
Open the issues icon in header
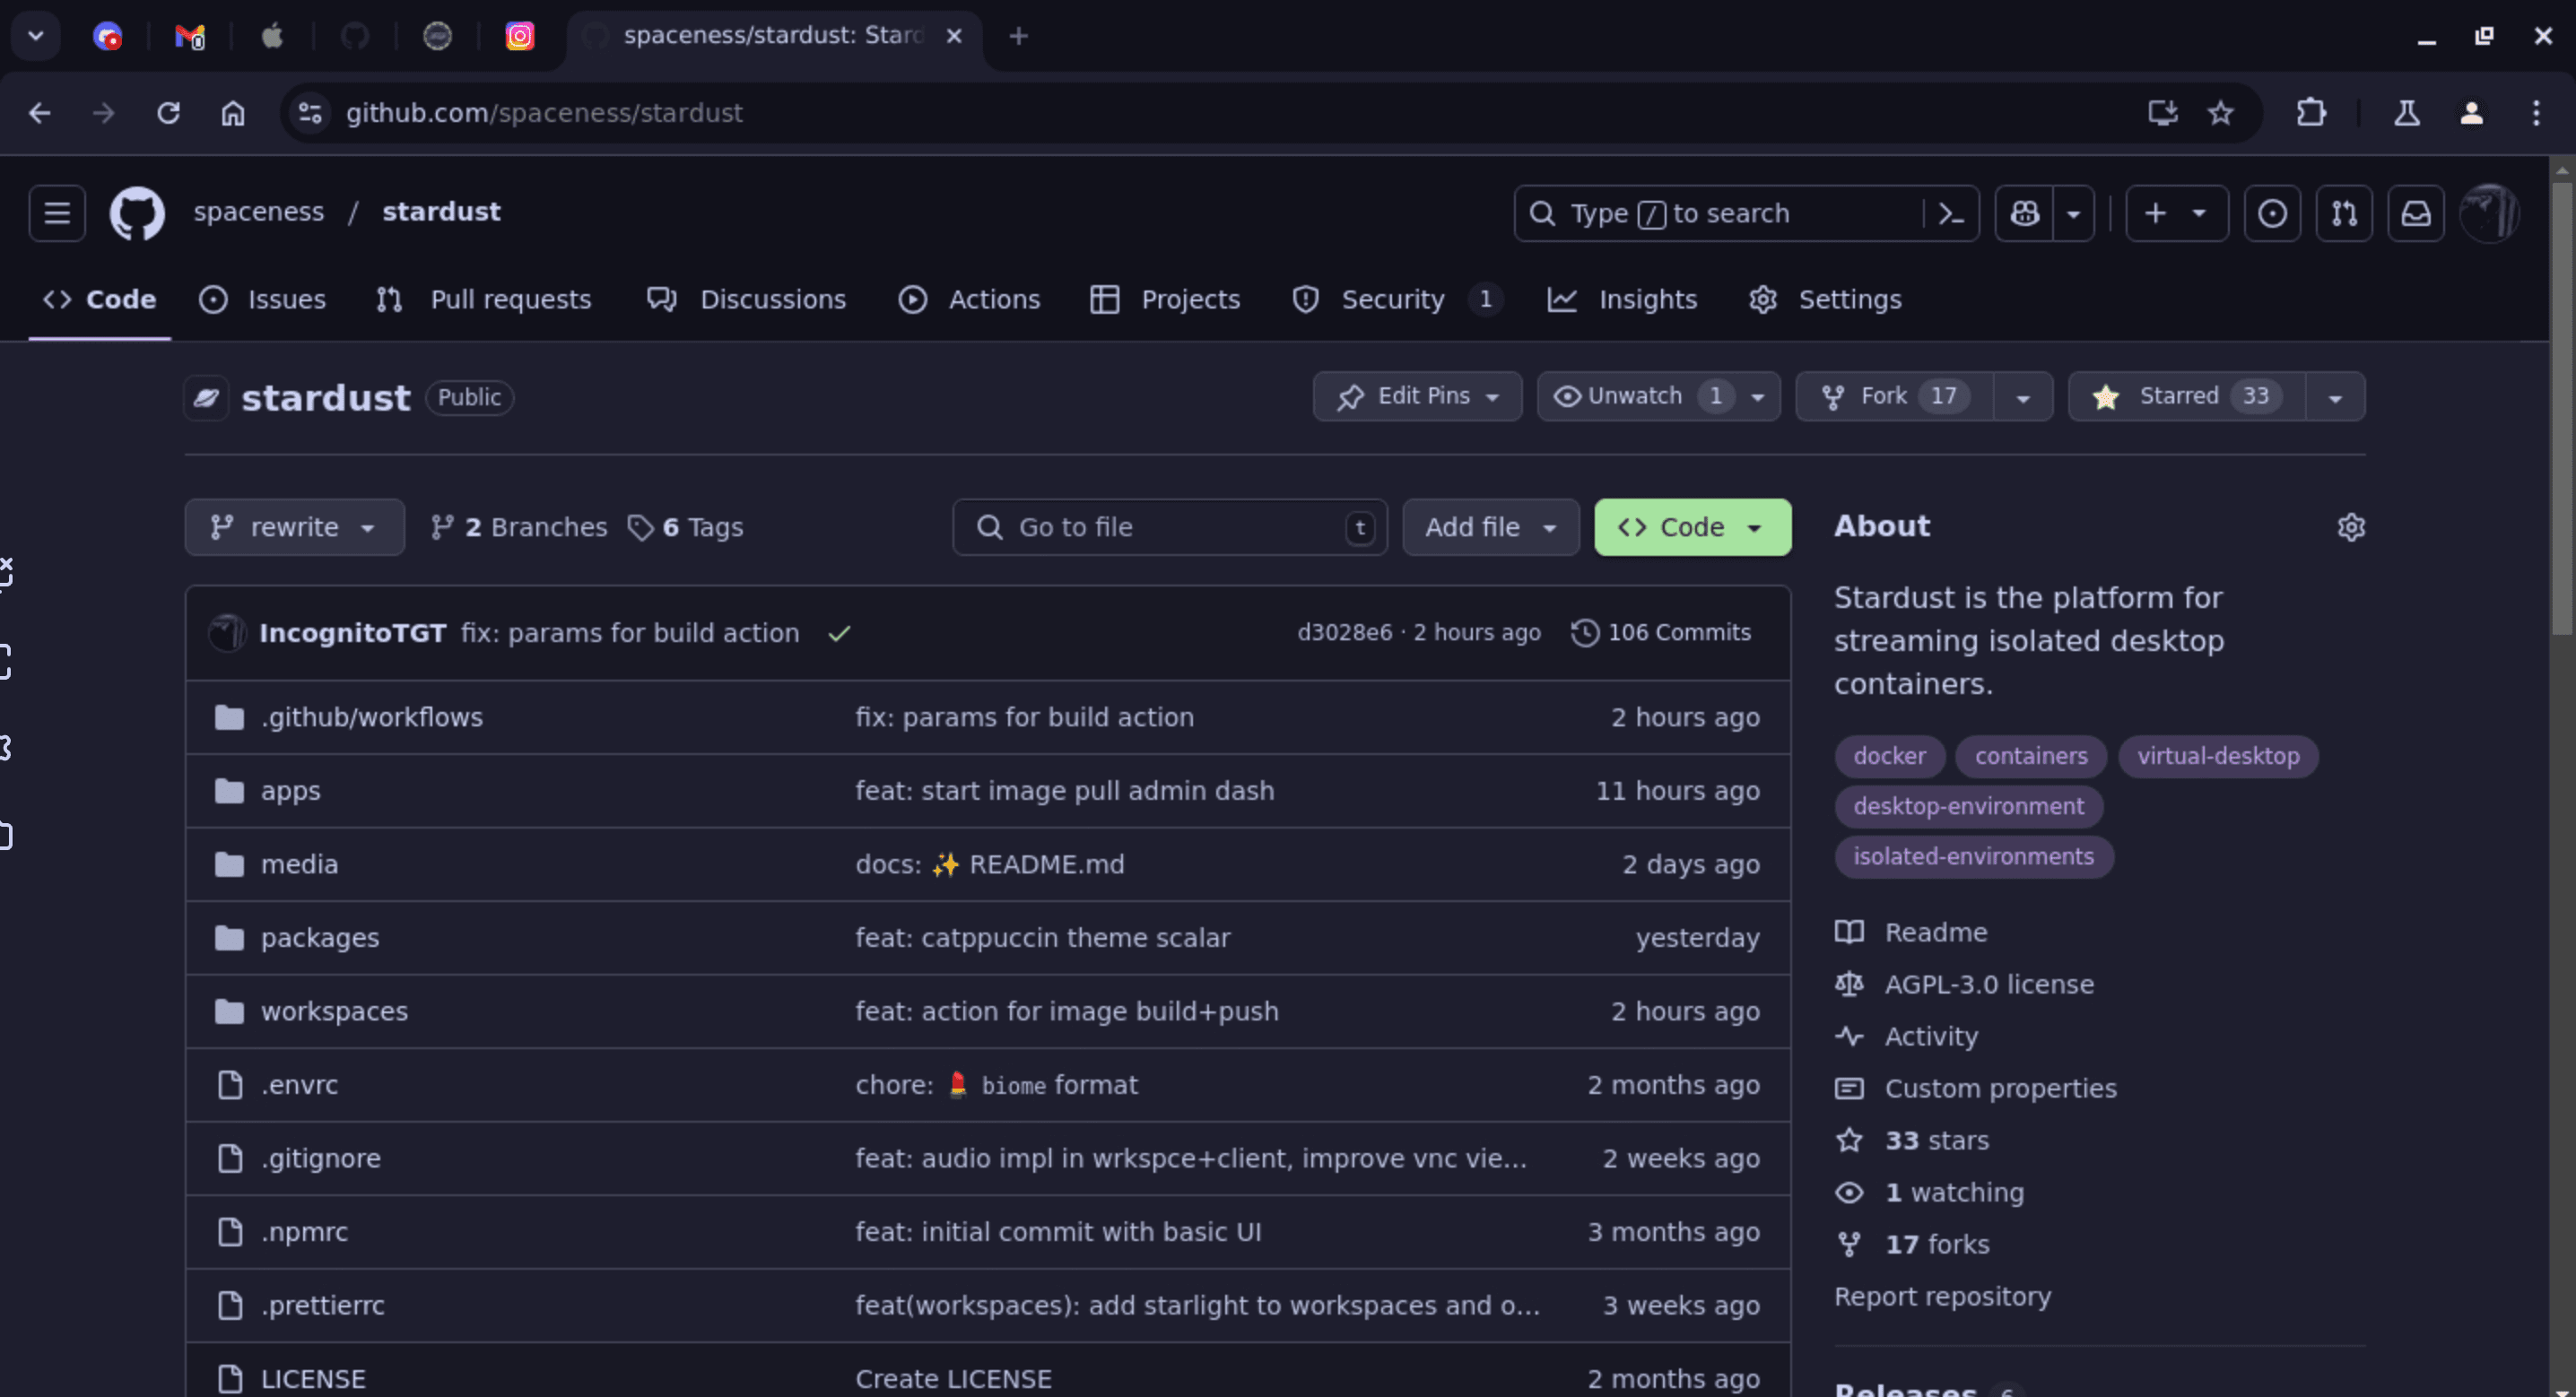(2272, 213)
